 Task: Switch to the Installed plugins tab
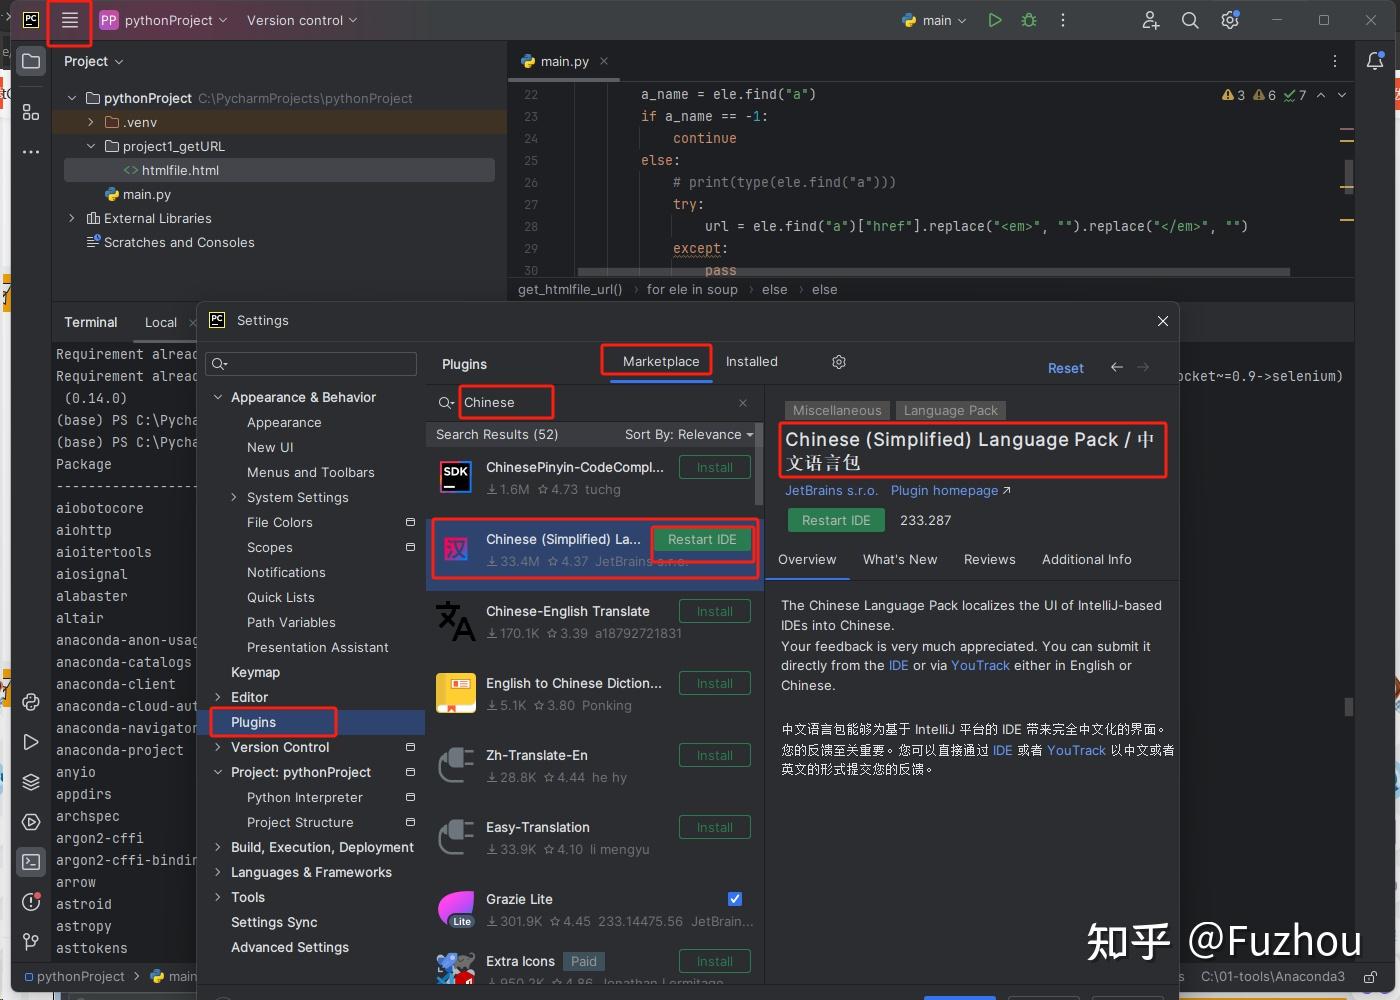pos(752,361)
